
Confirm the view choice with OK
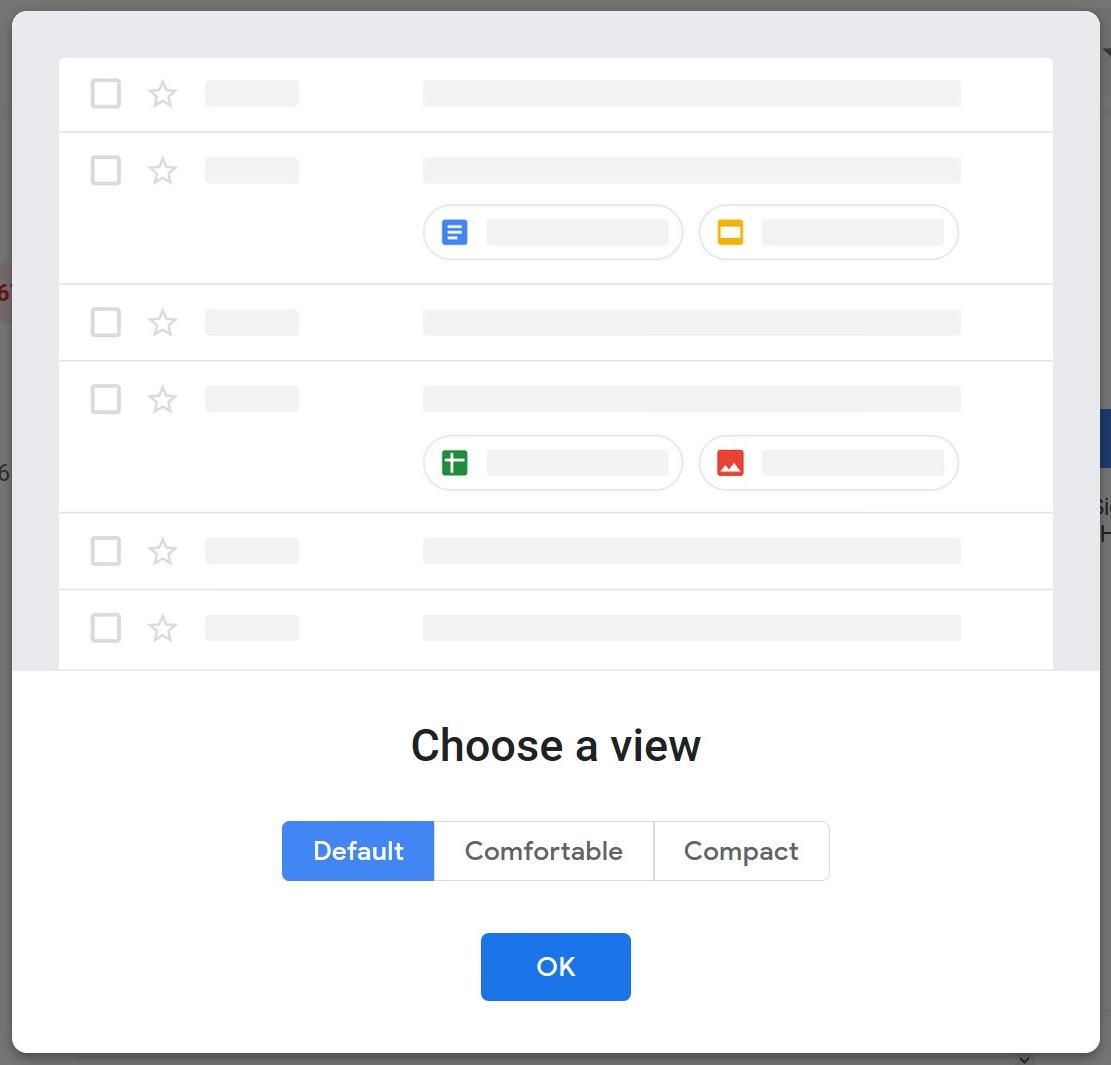click(x=555, y=966)
